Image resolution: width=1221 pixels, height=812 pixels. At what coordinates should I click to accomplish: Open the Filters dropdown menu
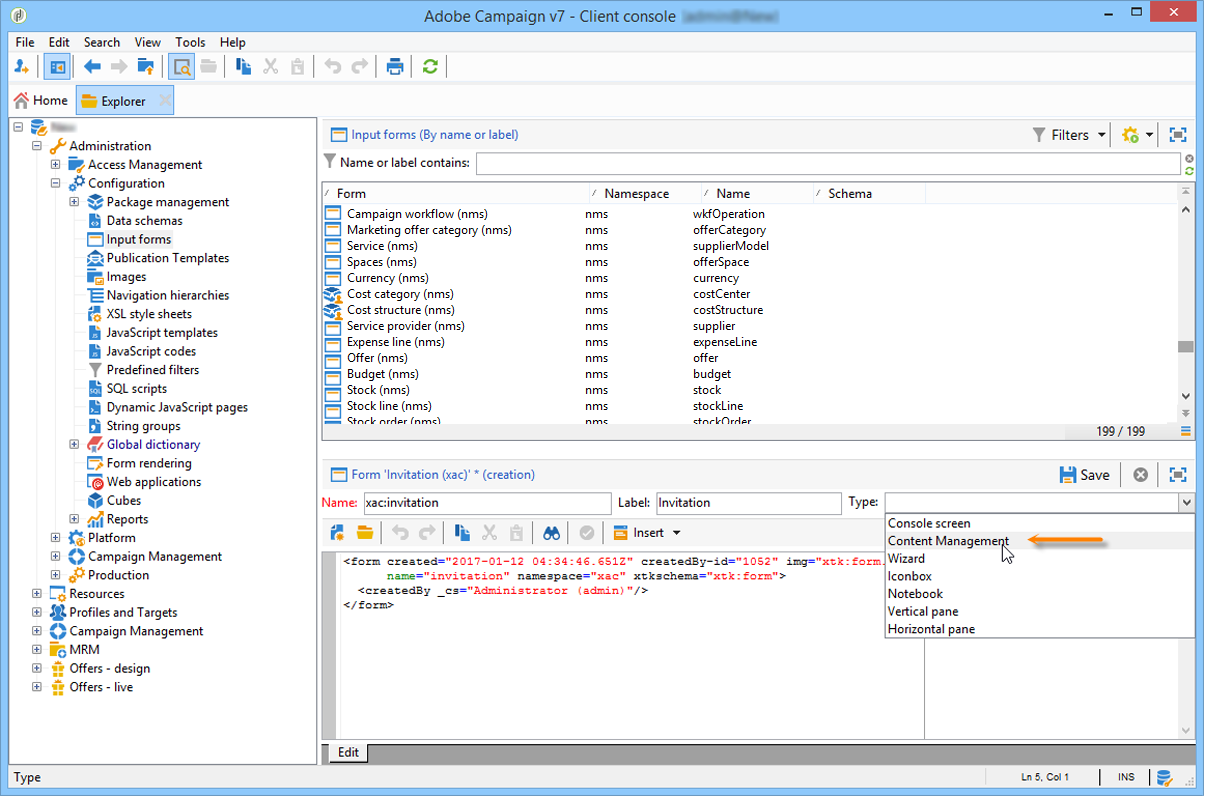1070,135
